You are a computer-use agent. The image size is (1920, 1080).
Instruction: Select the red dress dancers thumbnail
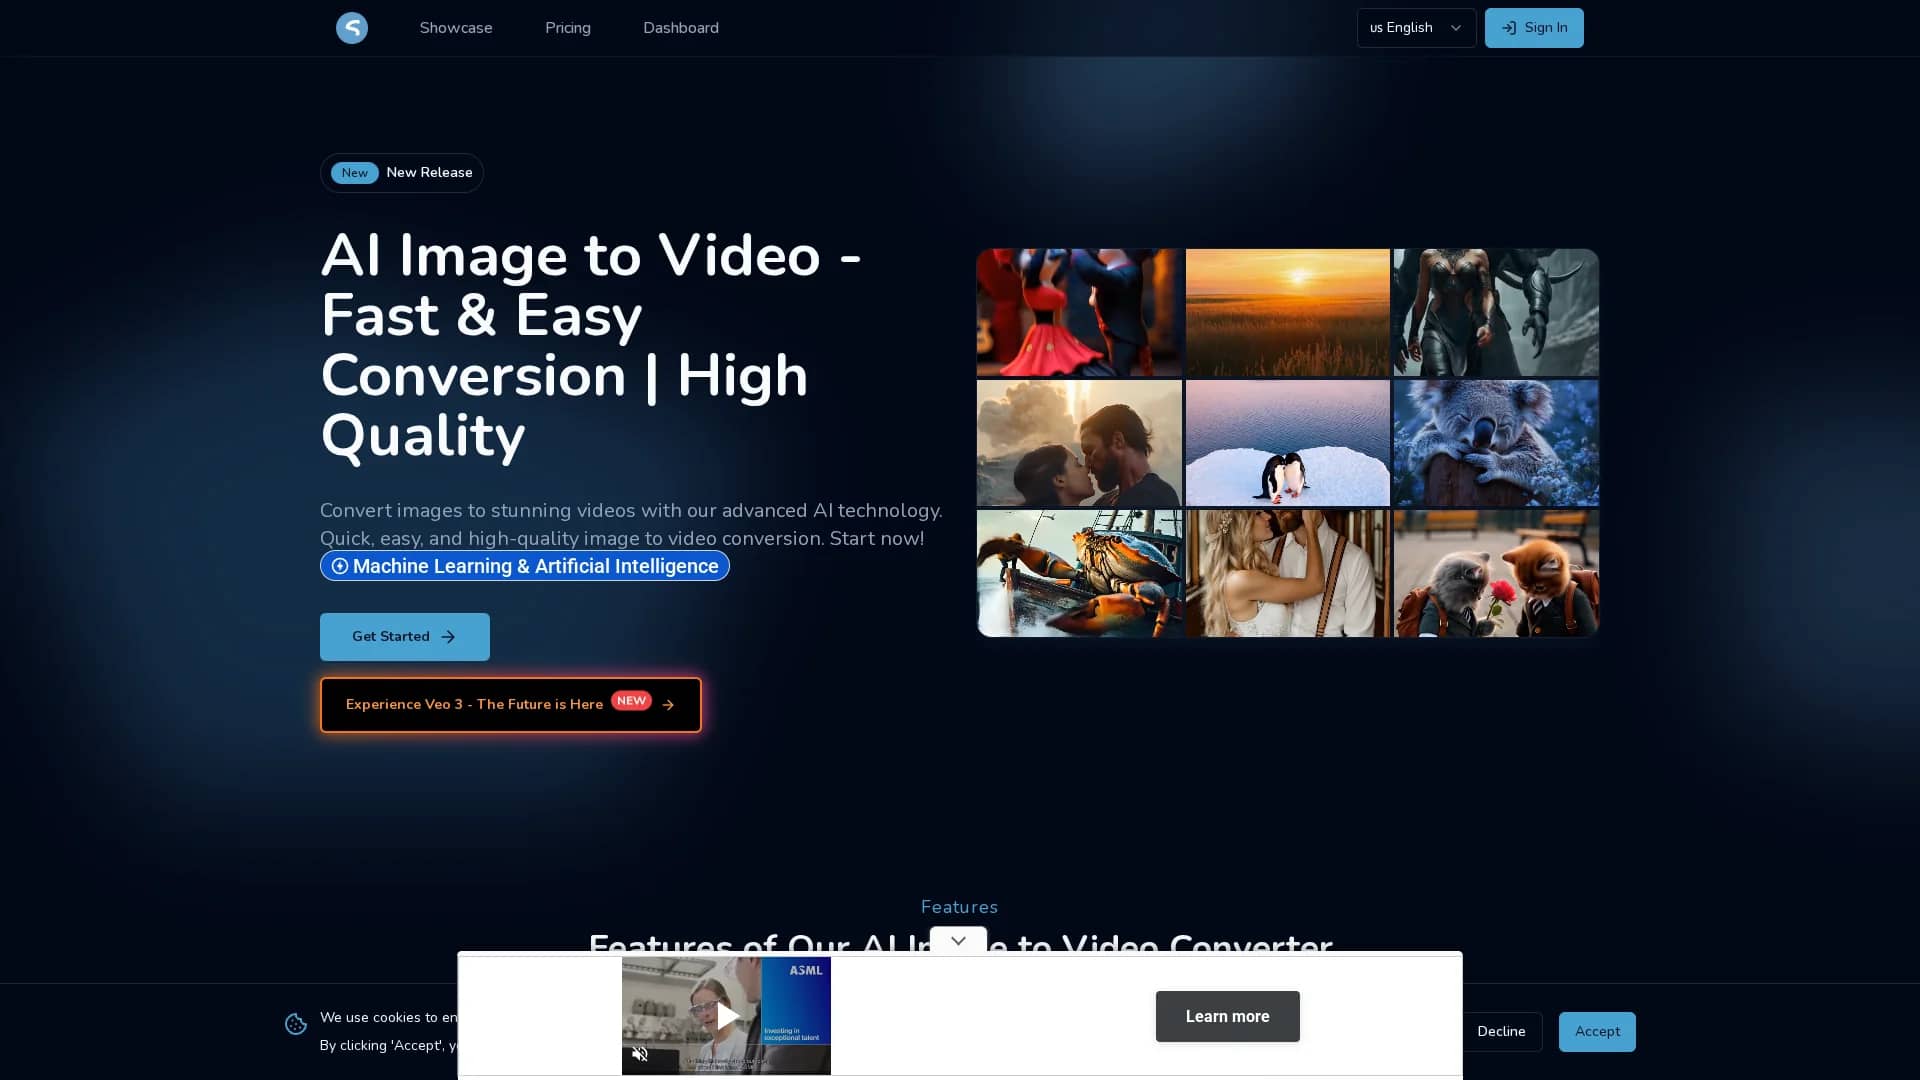click(x=1079, y=312)
